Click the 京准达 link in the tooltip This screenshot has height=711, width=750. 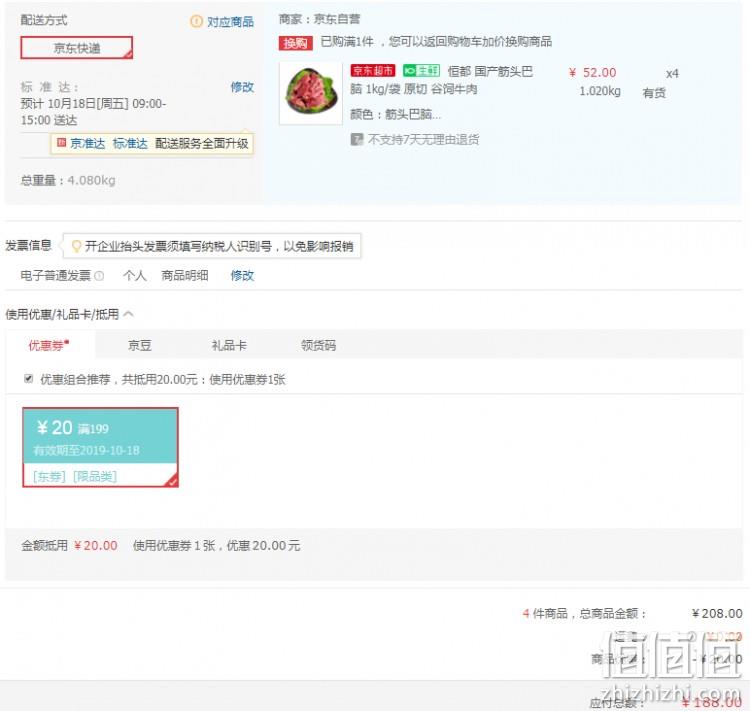pos(88,144)
